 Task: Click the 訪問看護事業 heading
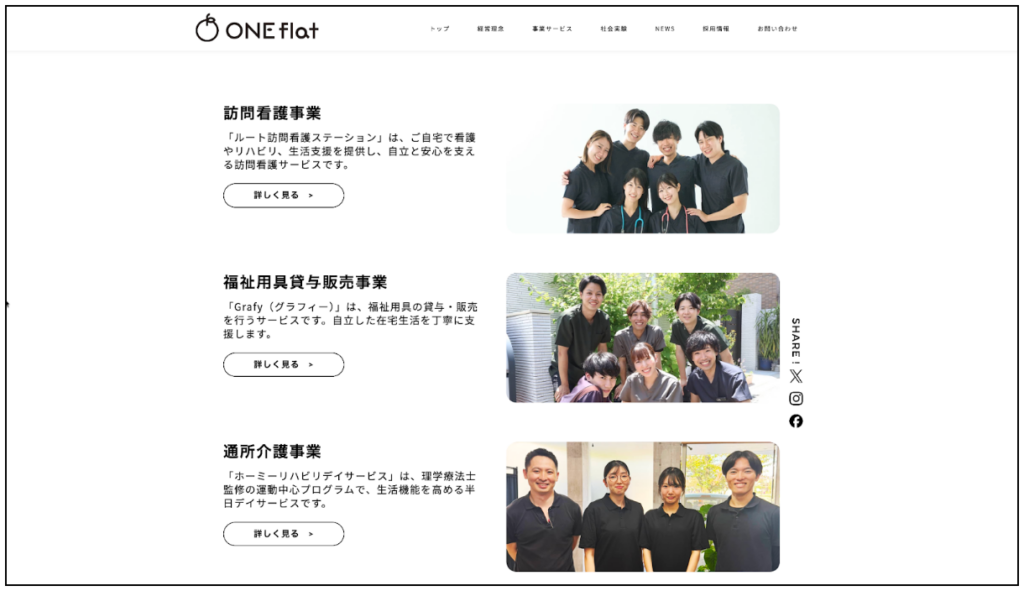coord(272,113)
